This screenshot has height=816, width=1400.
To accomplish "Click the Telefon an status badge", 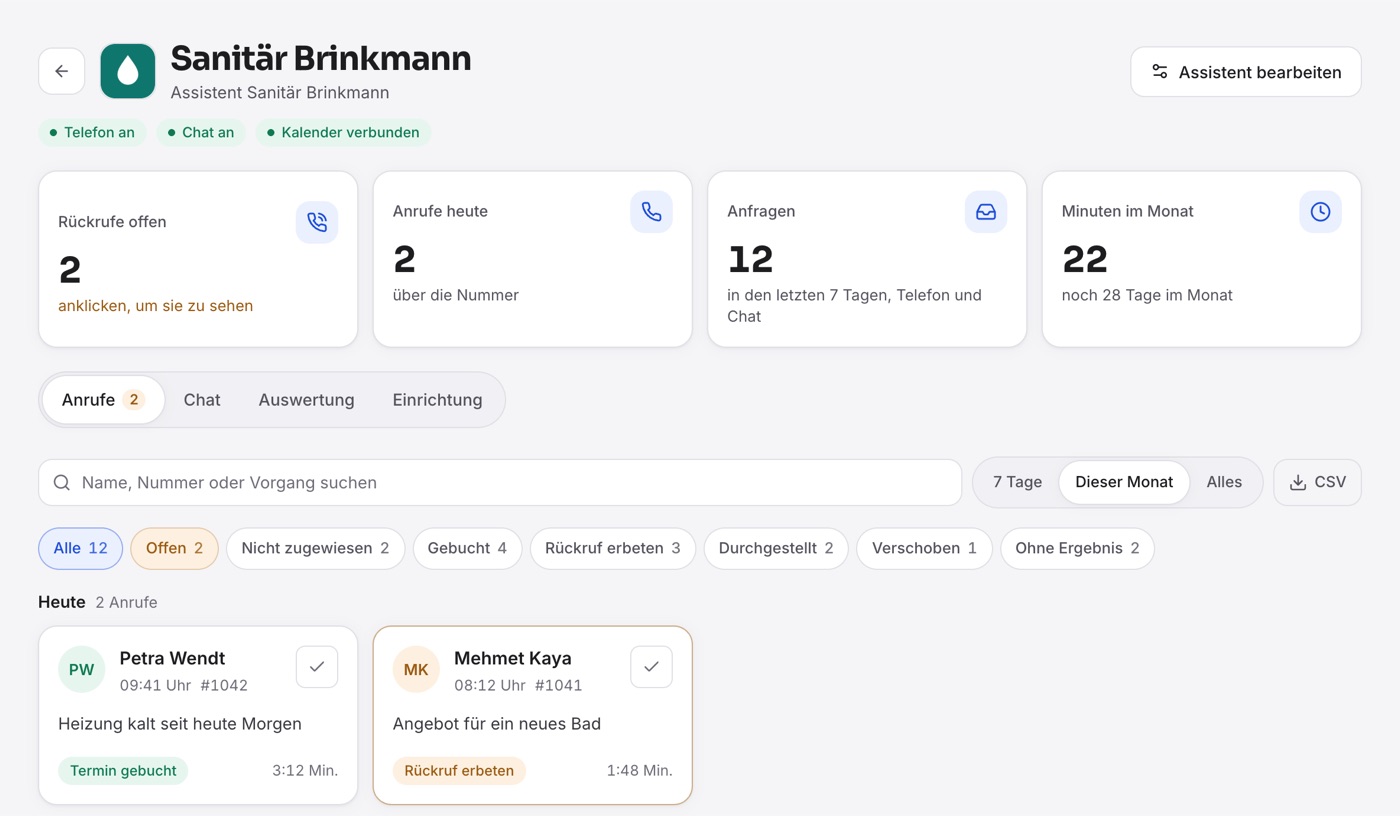I will [x=93, y=133].
